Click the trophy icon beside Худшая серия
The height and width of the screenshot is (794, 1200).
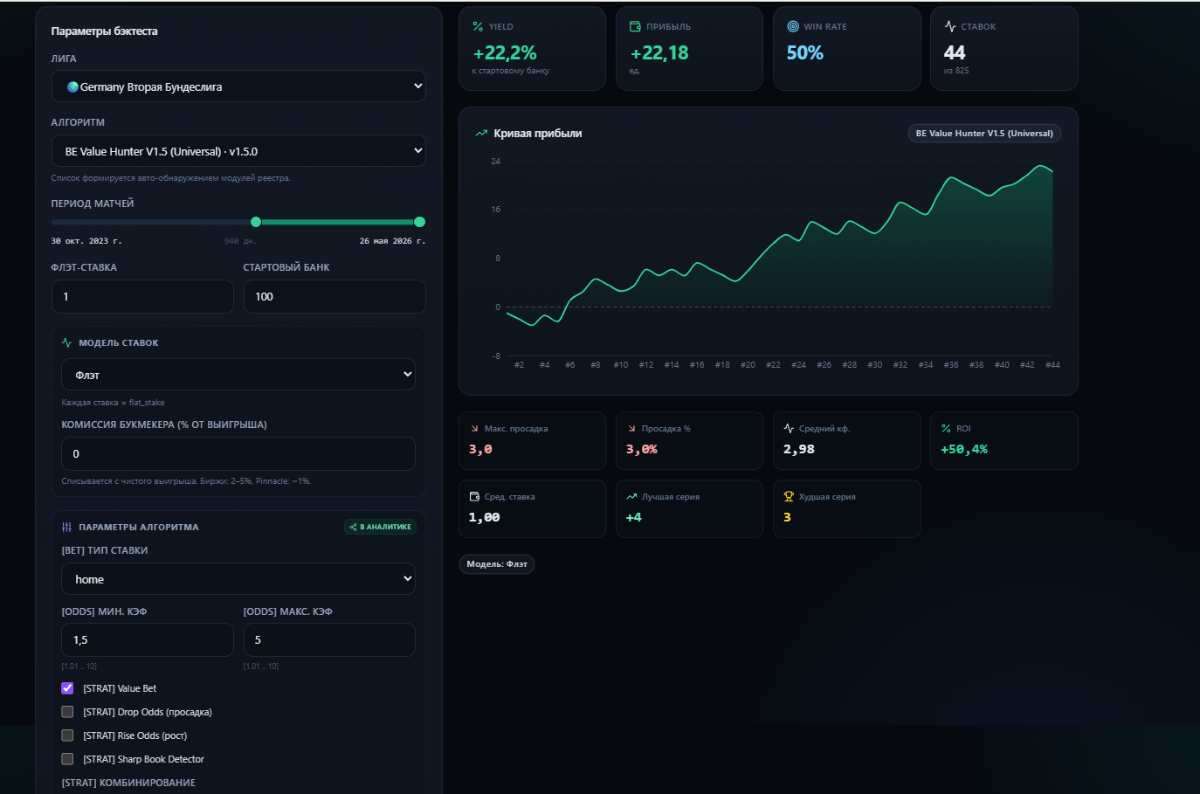click(x=789, y=496)
